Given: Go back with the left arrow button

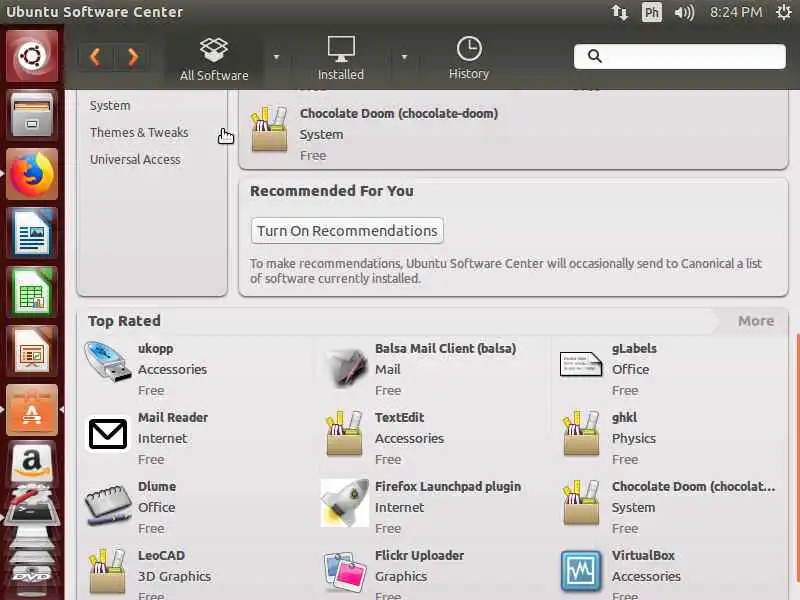Looking at the screenshot, I should pyautogui.click(x=95, y=57).
